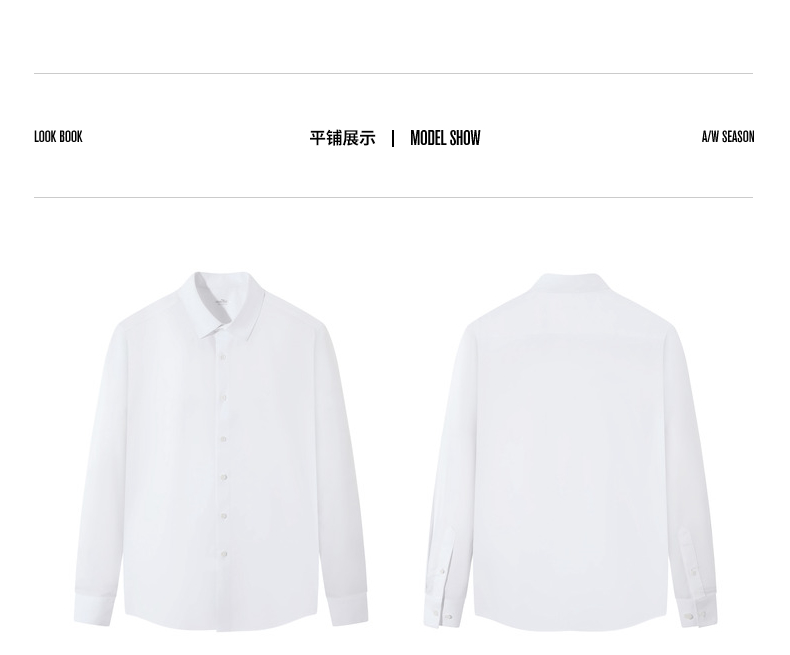Click the left sleeve cuff of the front shirt
The height and width of the screenshot is (655, 790).
point(93,610)
